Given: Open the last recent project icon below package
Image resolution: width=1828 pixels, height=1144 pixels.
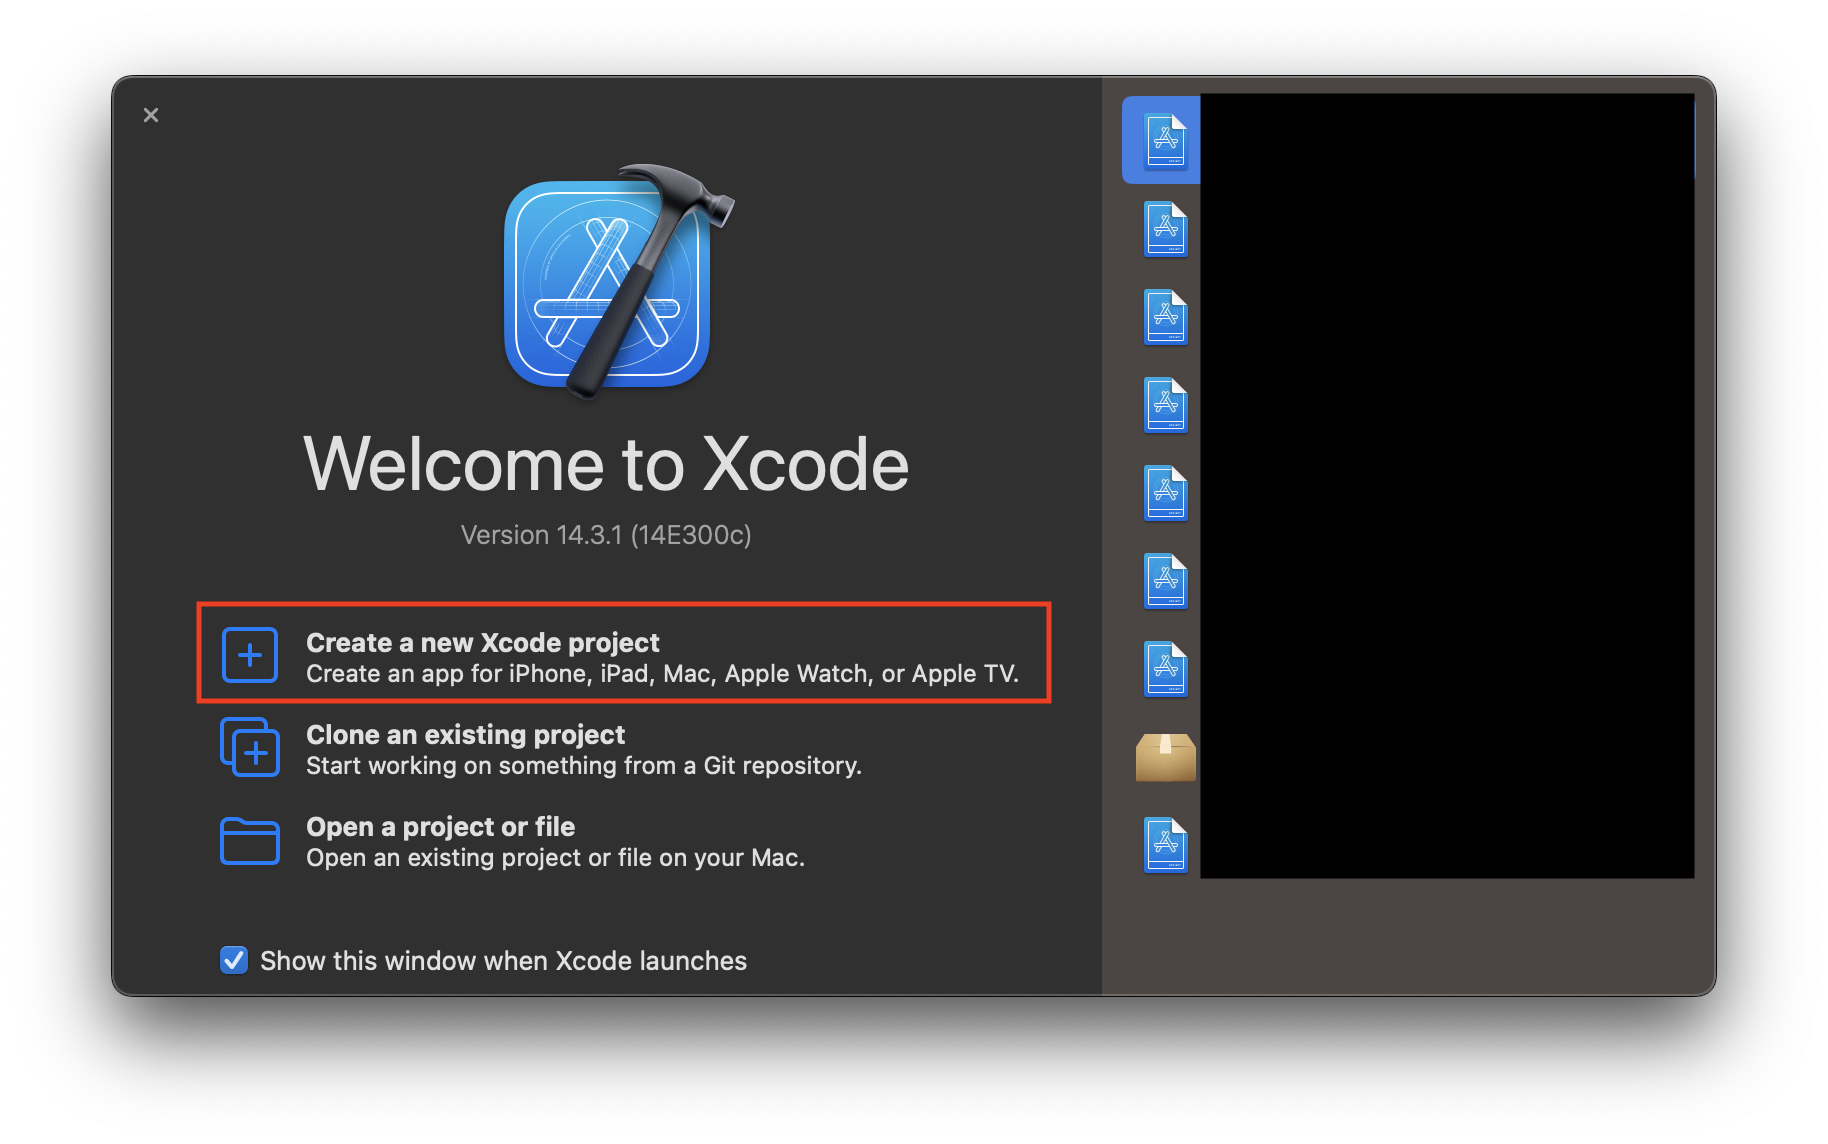Looking at the screenshot, I should tap(1165, 845).
